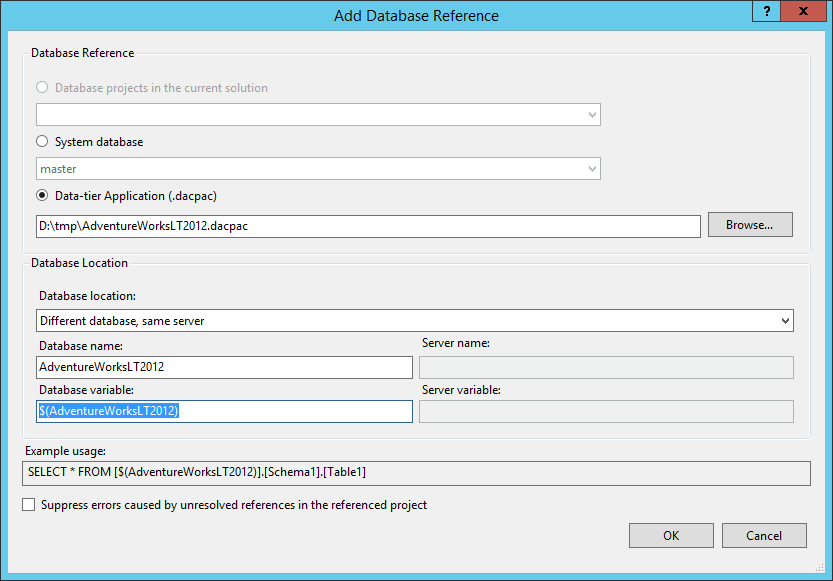Cancel the dialog with the Cancel button
The height and width of the screenshot is (581, 833).
(764, 535)
